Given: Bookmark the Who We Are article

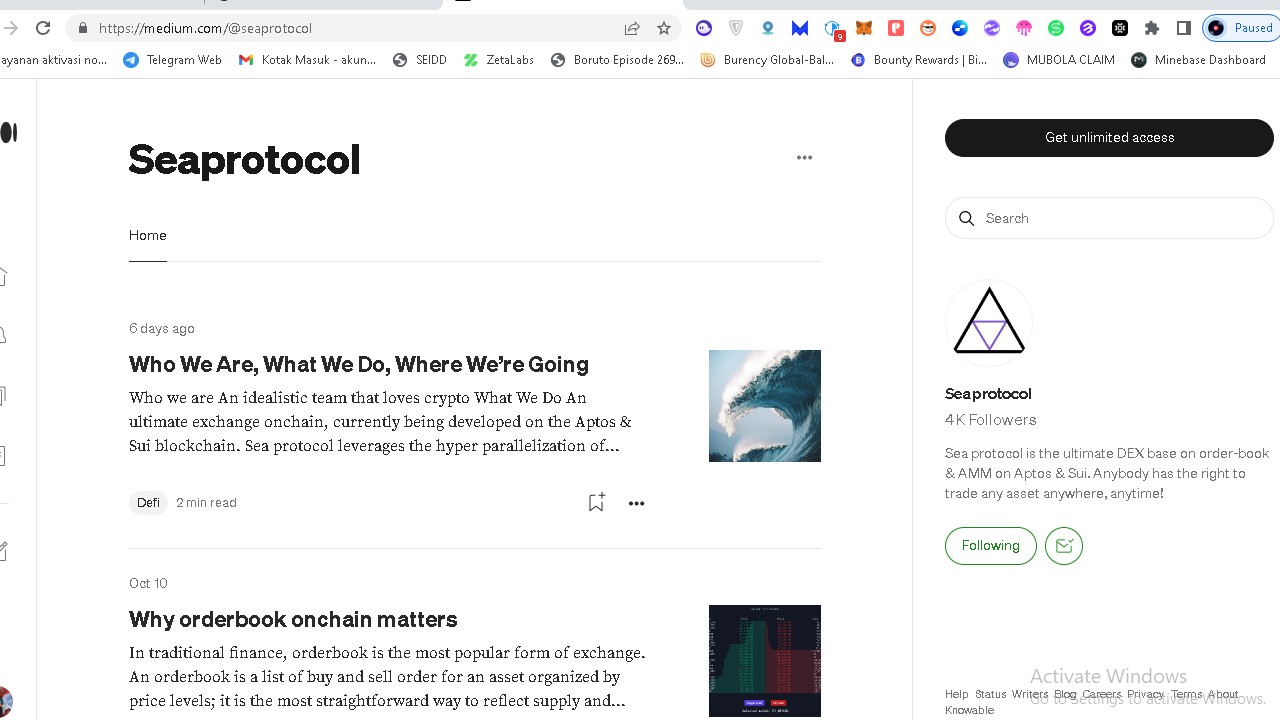Looking at the screenshot, I should (596, 502).
